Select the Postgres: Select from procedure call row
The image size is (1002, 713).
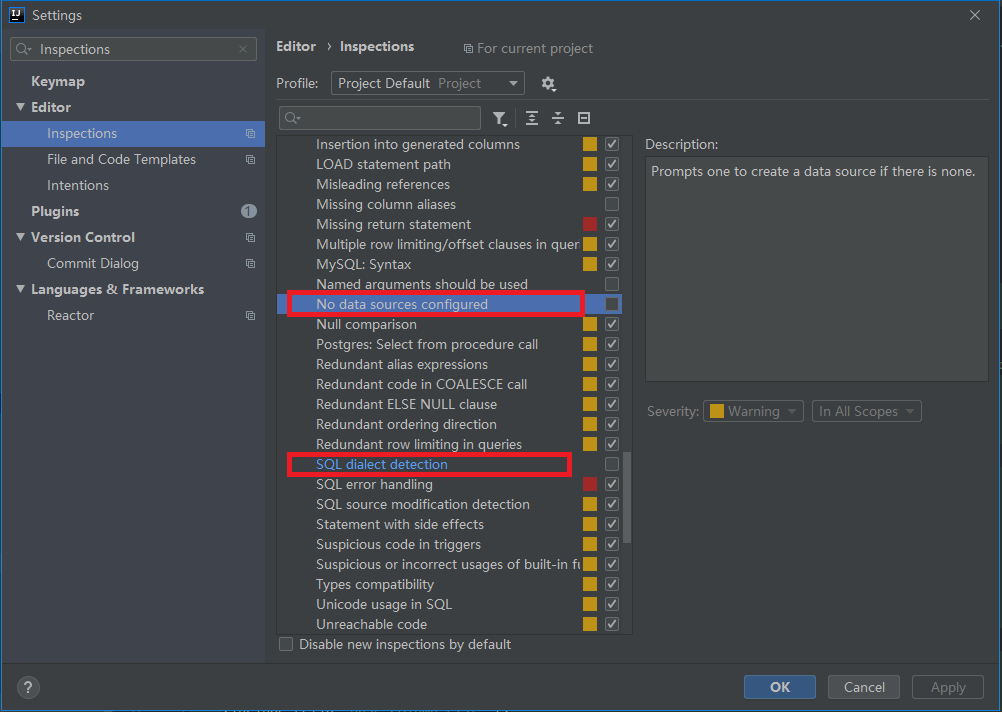click(449, 344)
